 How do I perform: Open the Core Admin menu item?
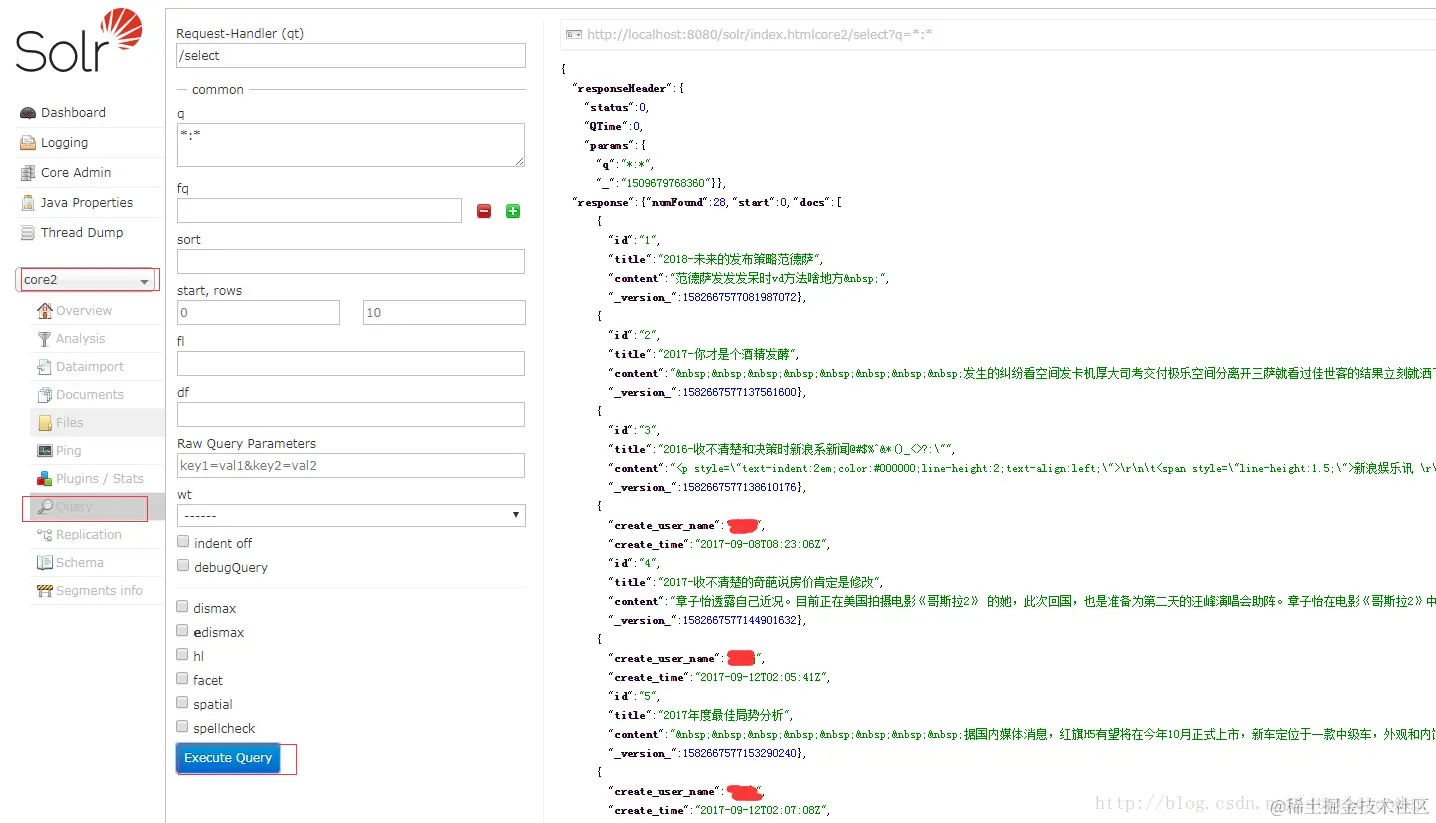click(x=76, y=173)
